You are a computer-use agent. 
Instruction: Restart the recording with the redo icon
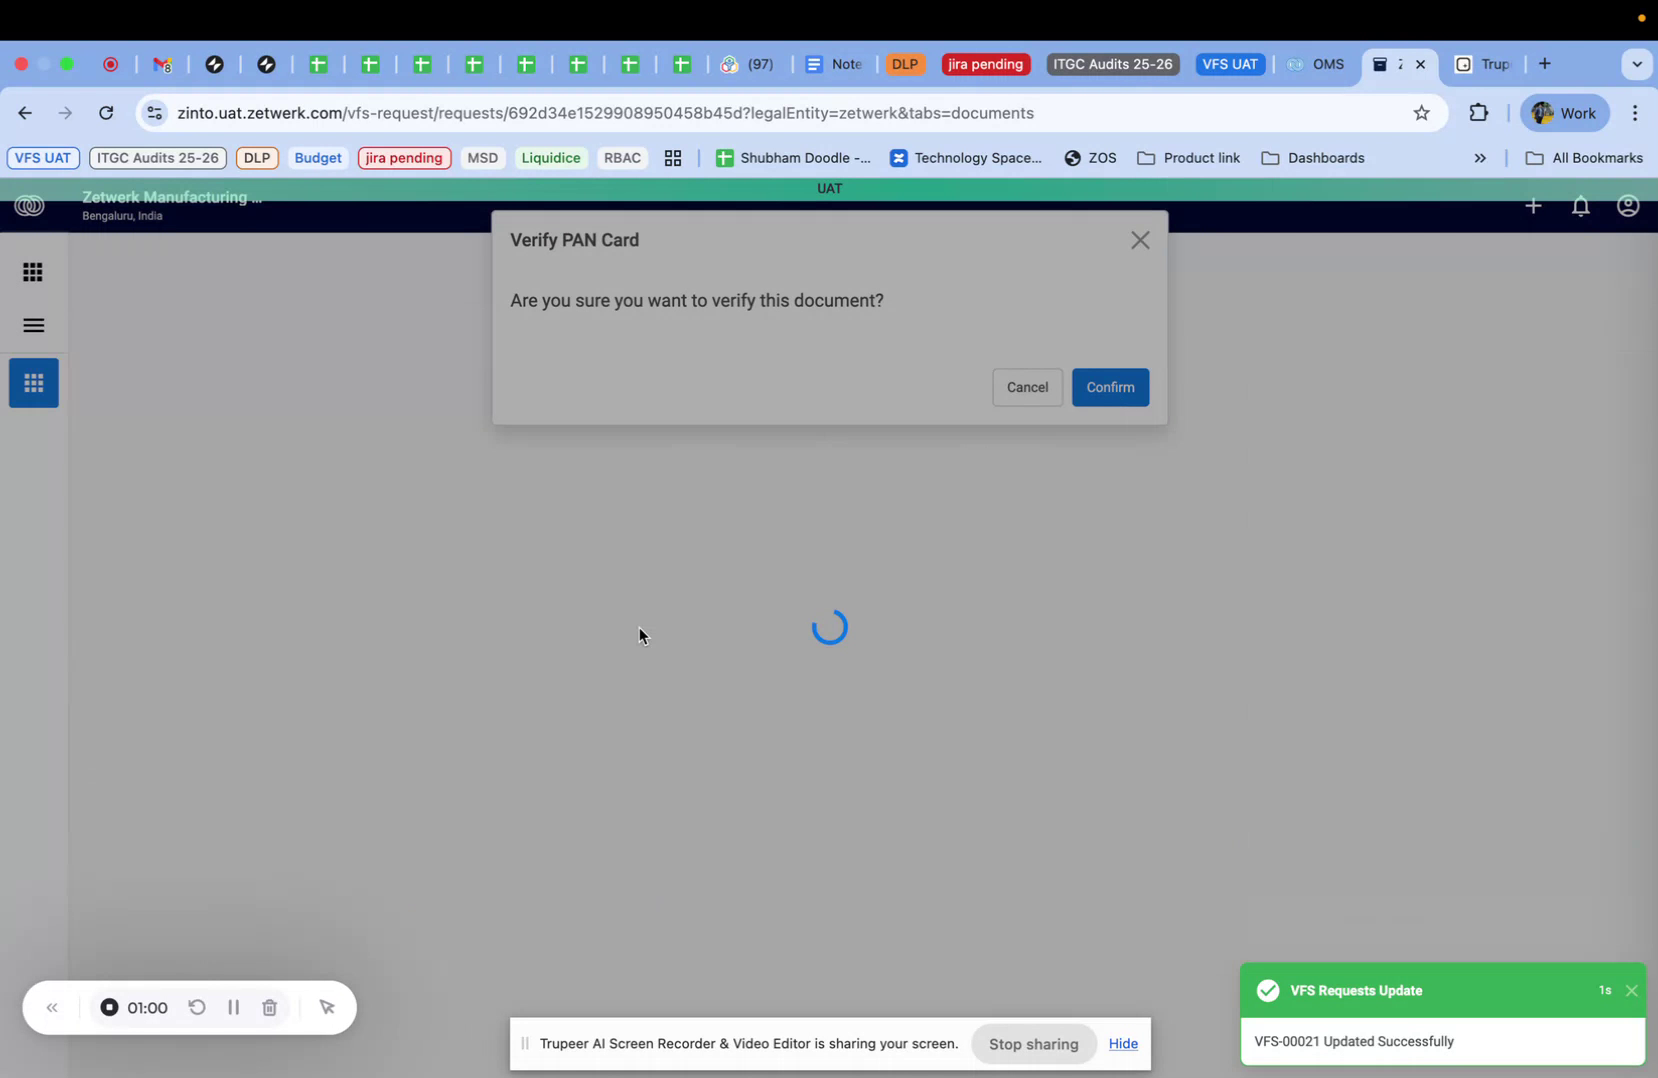point(196,1007)
